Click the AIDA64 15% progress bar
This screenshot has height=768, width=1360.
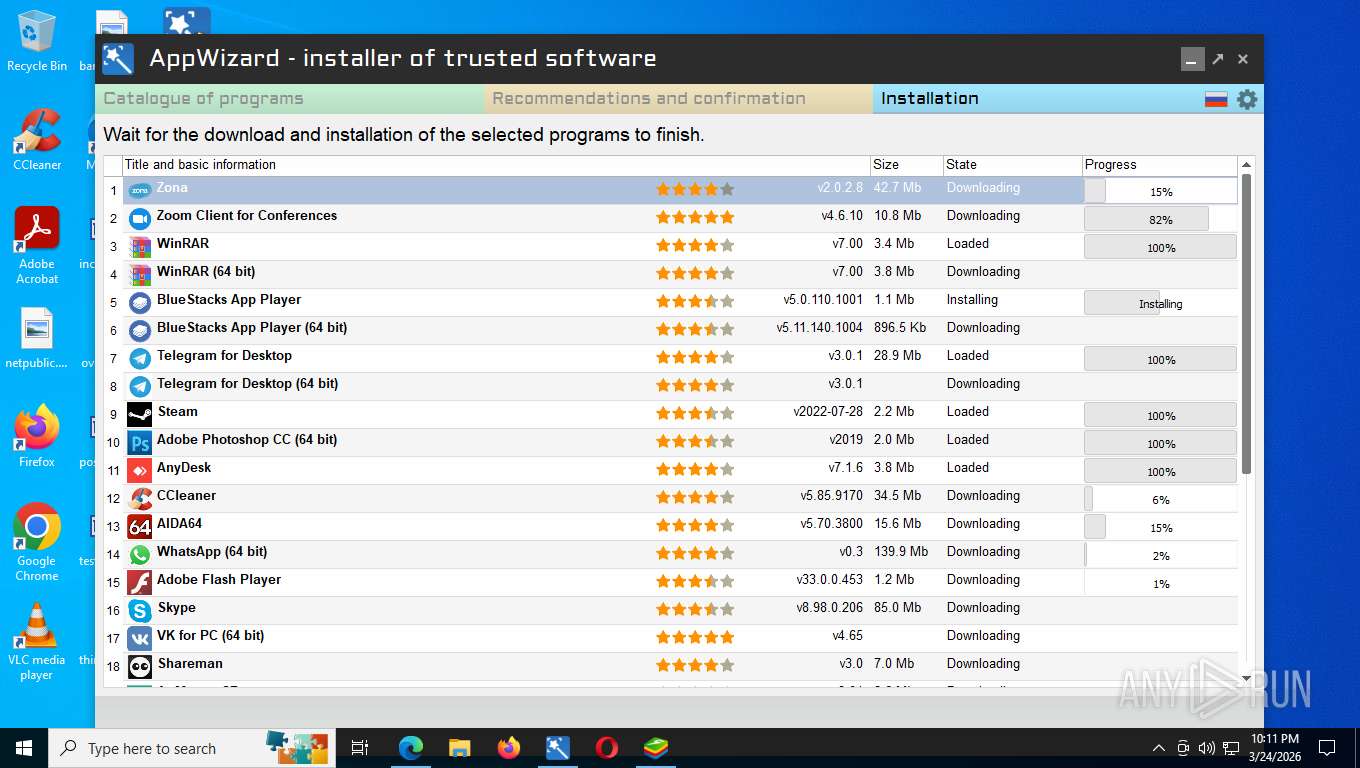pos(1161,527)
